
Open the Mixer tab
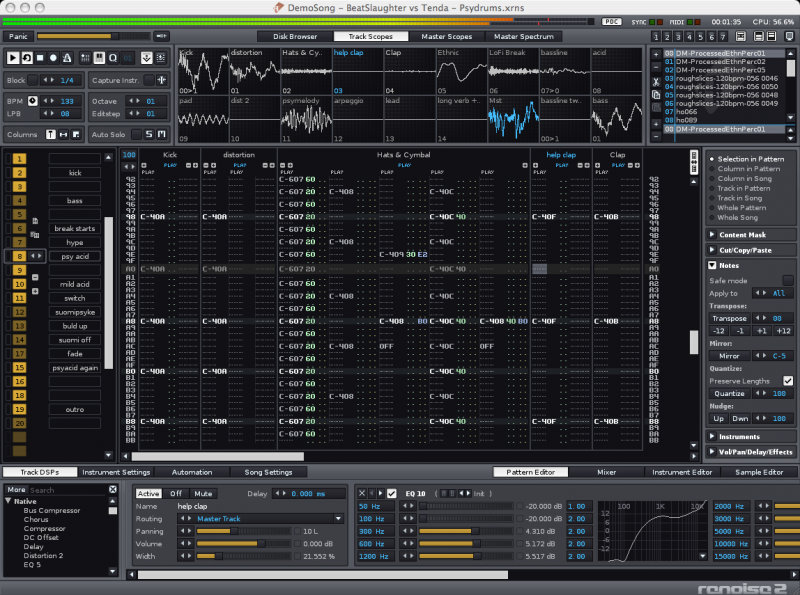tap(607, 472)
